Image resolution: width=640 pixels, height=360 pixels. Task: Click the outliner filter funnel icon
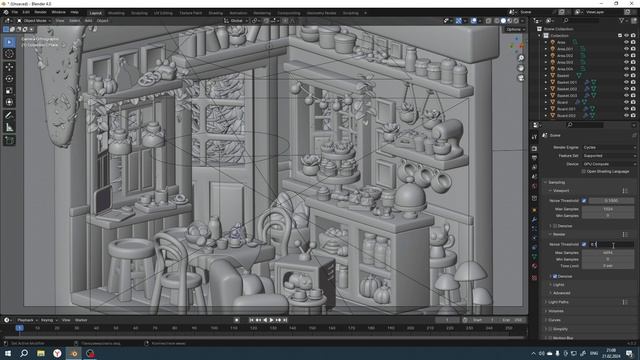[621, 20]
